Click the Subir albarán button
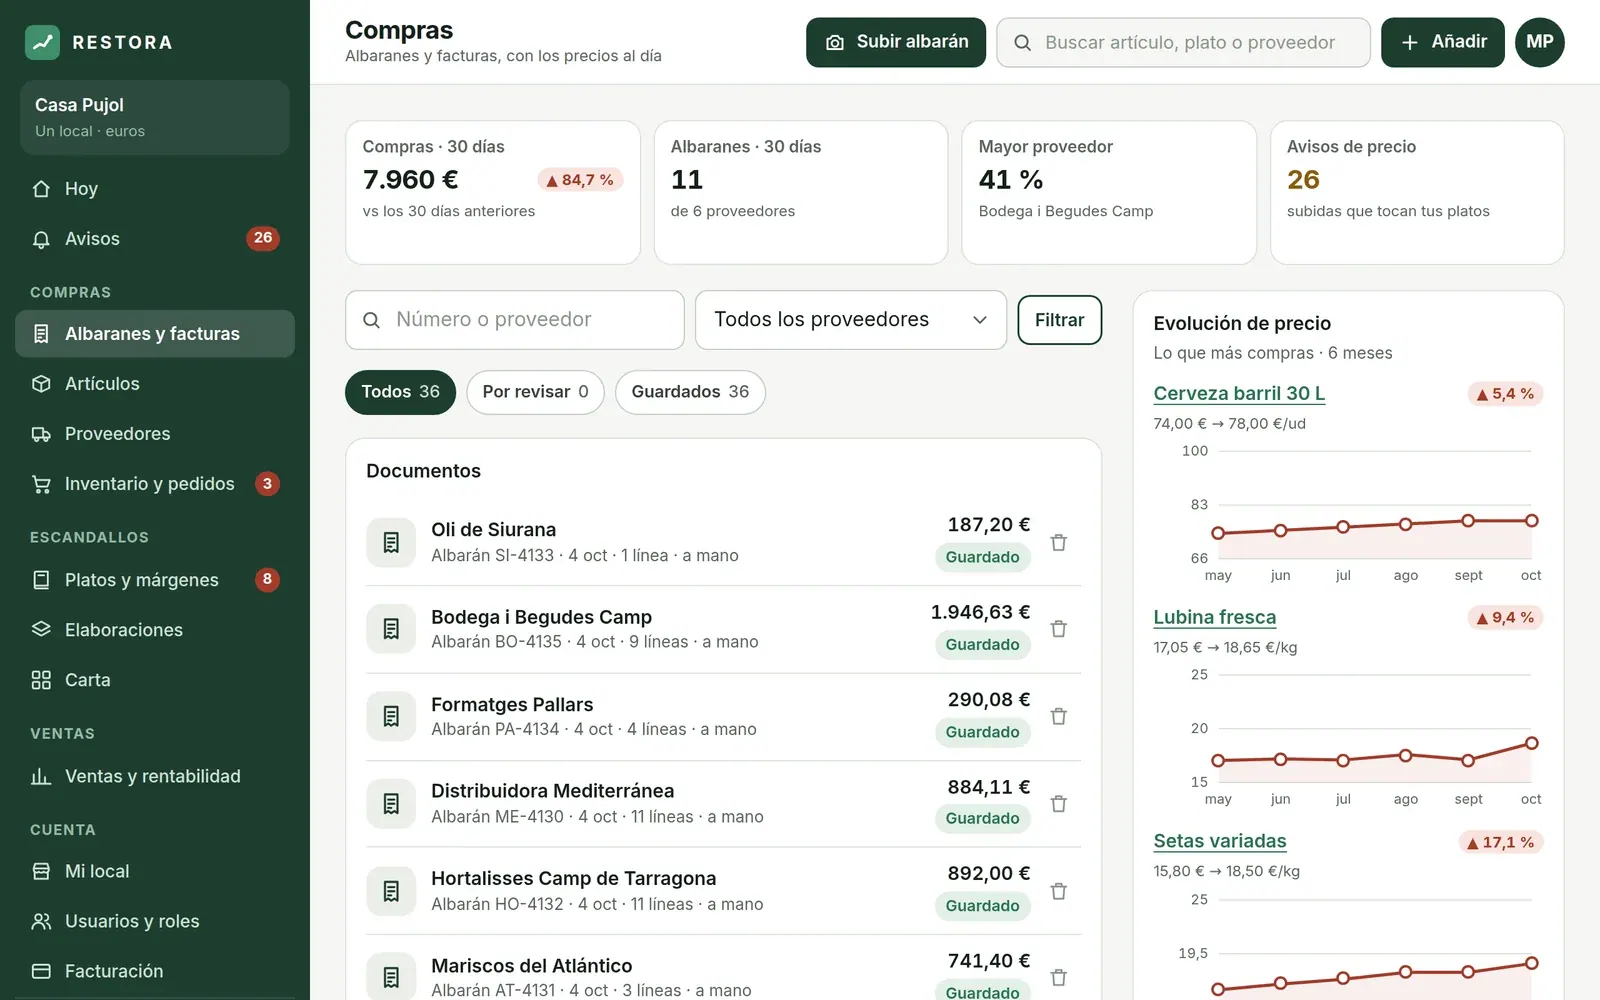Screen dimensions: 1600x1000 (x=896, y=42)
